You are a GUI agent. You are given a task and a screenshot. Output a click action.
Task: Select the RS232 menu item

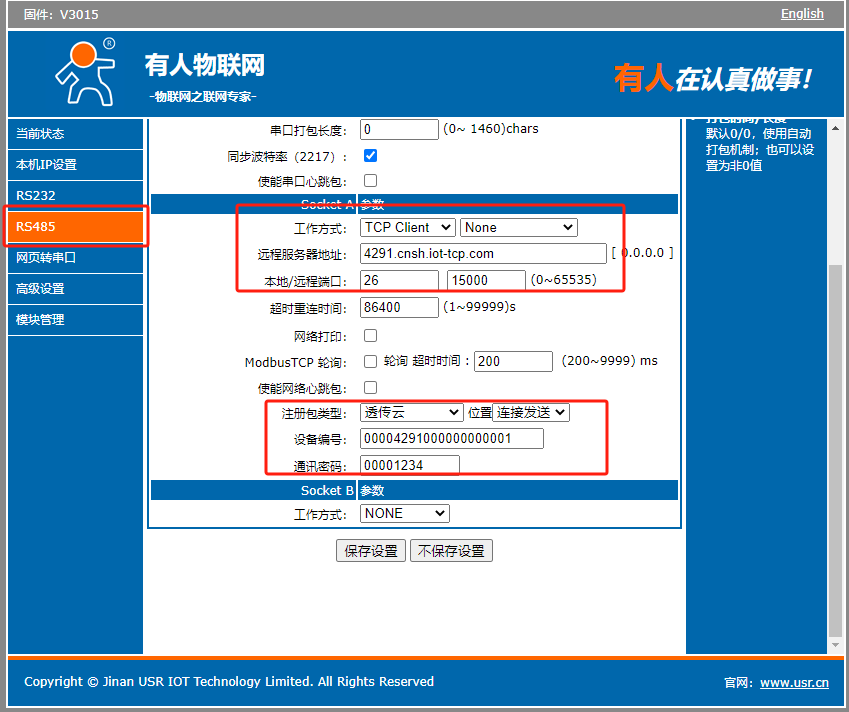[75, 195]
